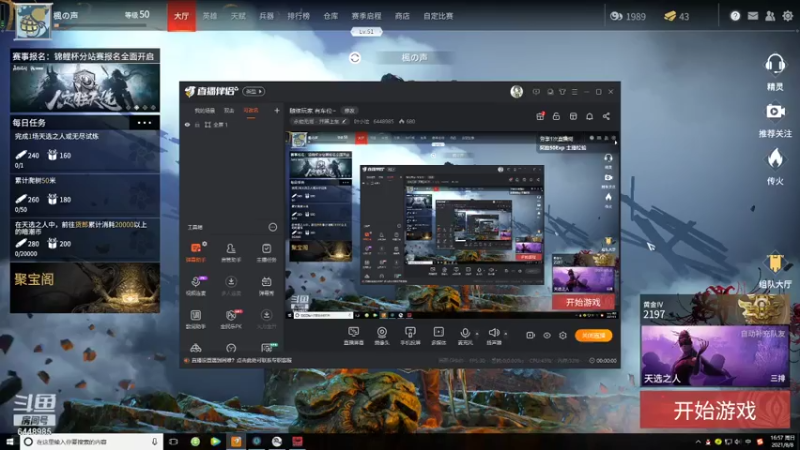This screenshot has width=800, height=450.
Task: Switch to the 天赋 tab
Action: coord(238,16)
